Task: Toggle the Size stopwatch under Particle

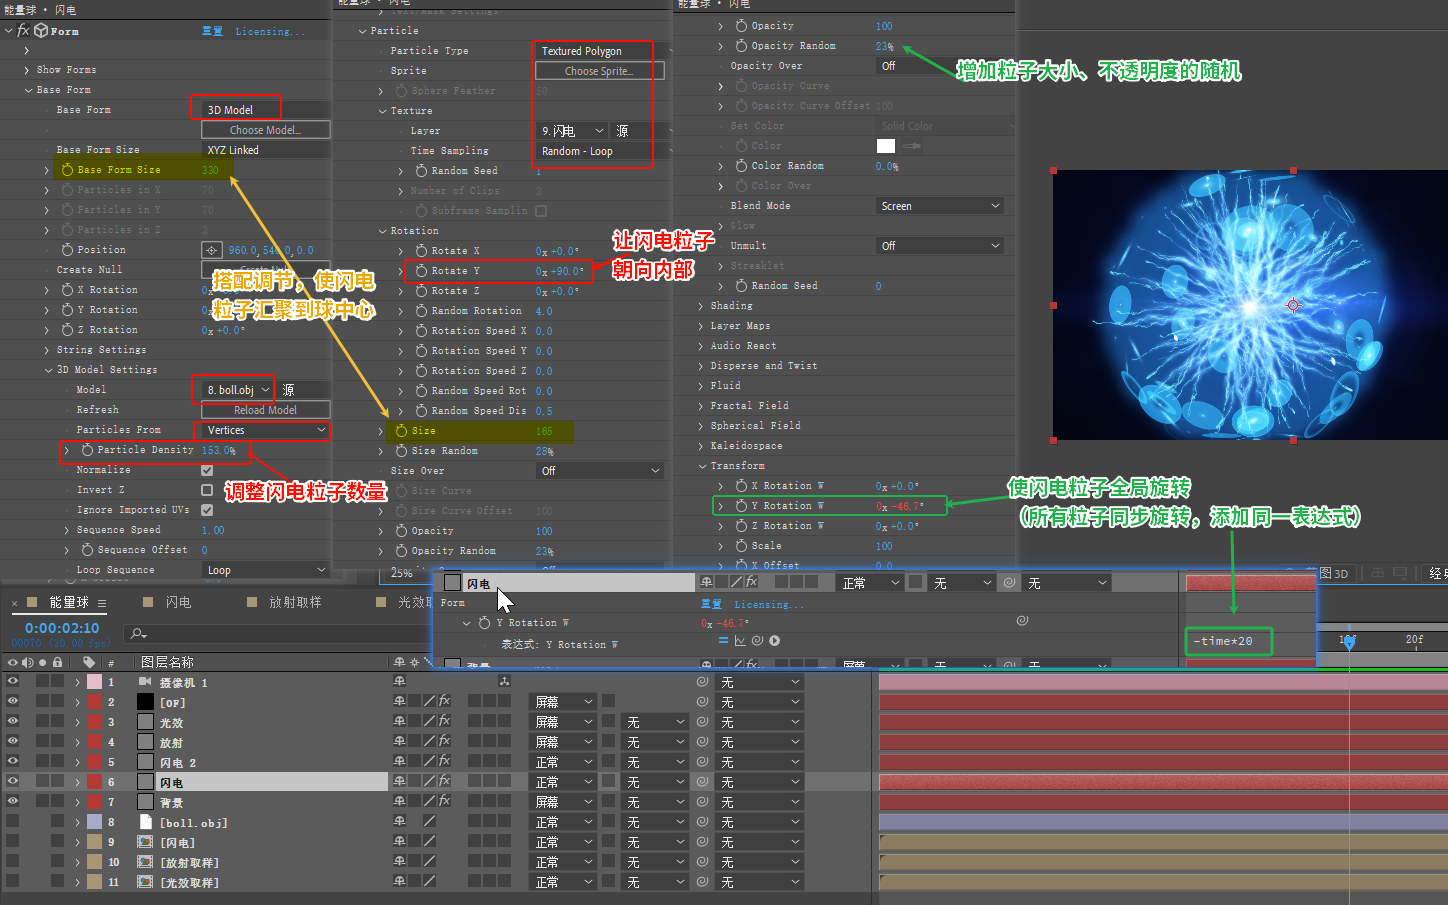Action: (401, 431)
